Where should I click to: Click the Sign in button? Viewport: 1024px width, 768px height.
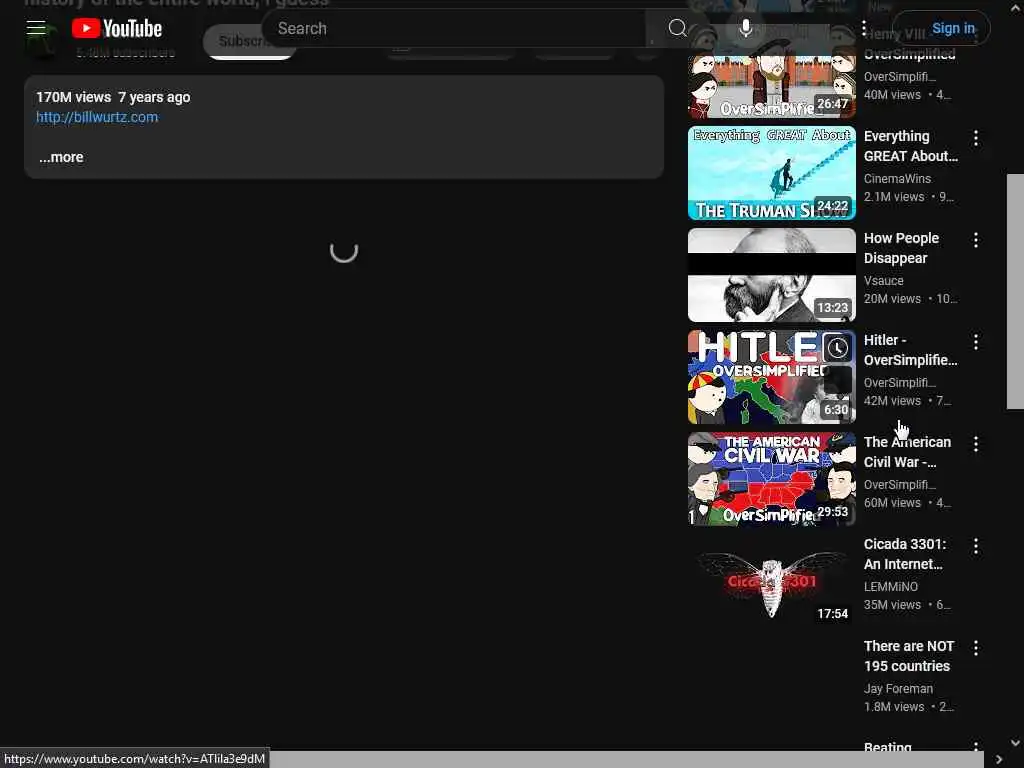[953, 28]
